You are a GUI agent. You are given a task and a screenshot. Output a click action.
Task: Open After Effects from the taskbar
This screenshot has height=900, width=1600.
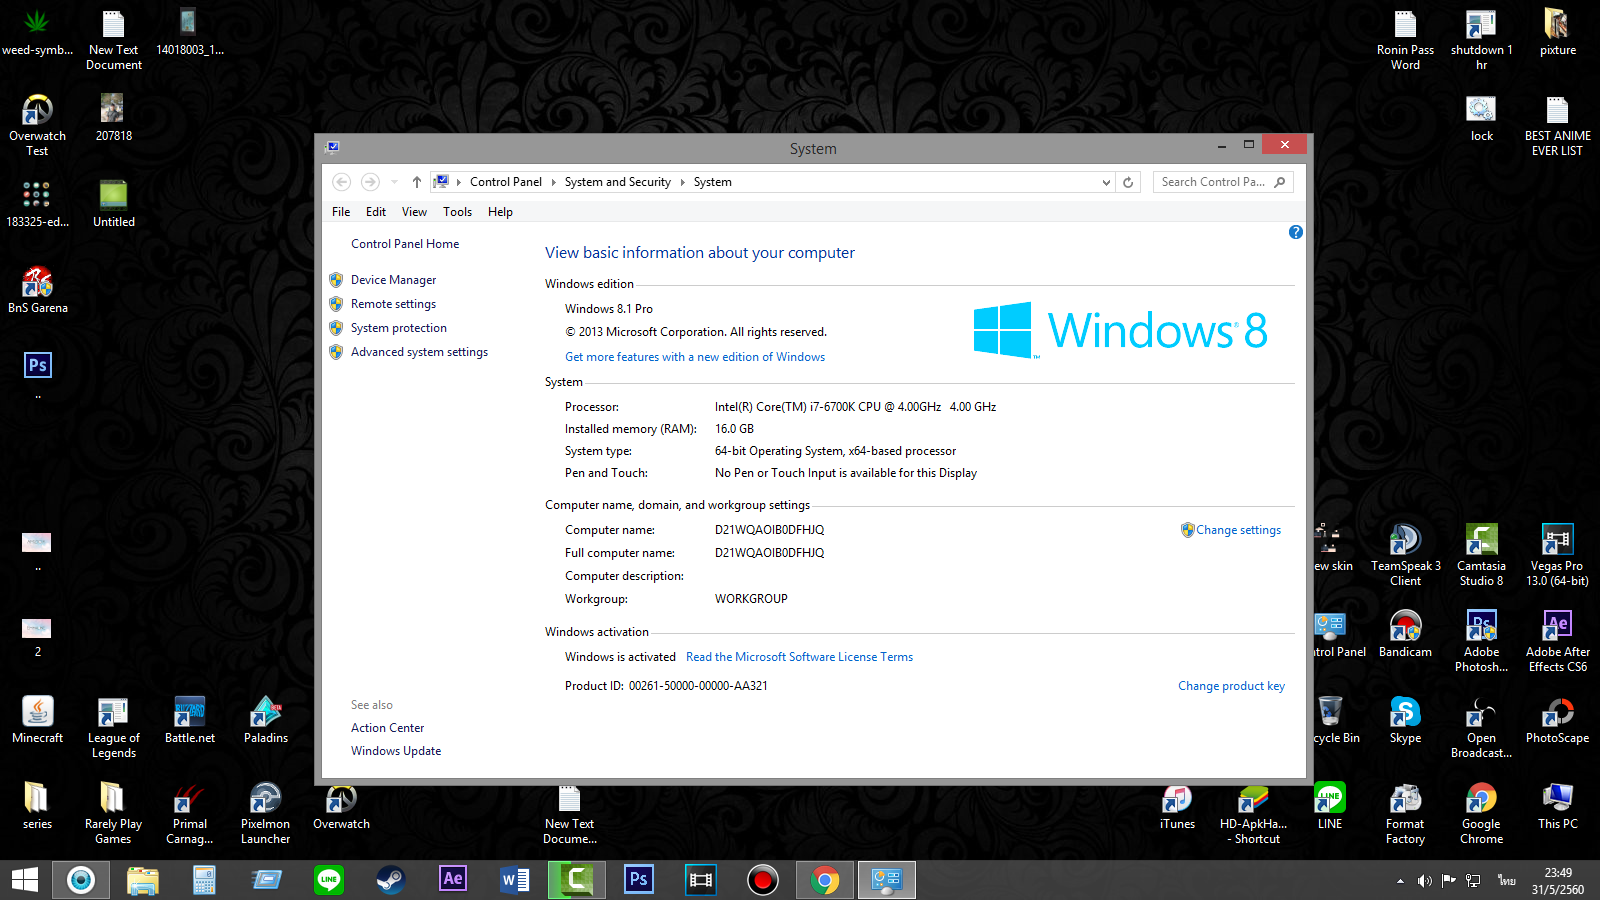click(x=453, y=880)
